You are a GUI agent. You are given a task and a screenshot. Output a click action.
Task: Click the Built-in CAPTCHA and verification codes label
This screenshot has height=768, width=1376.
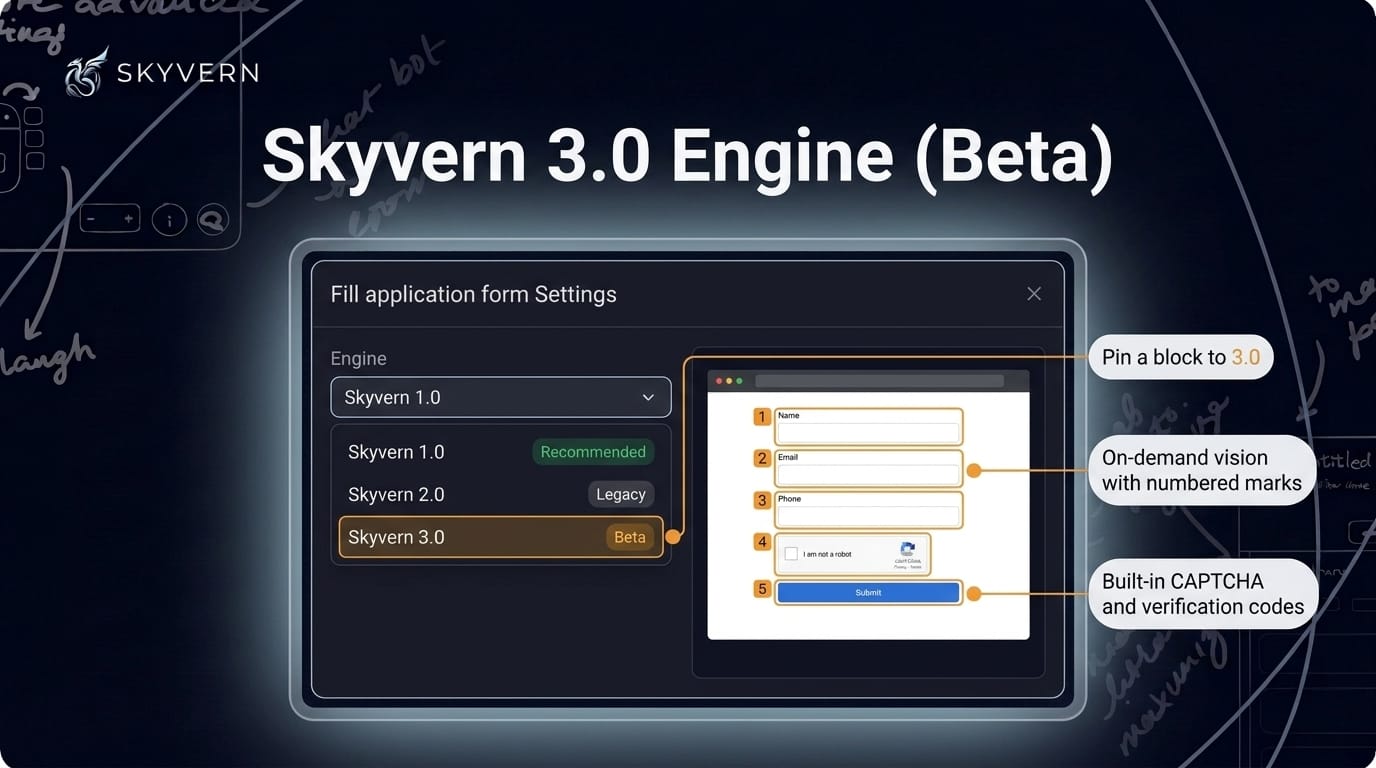coord(1203,594)
